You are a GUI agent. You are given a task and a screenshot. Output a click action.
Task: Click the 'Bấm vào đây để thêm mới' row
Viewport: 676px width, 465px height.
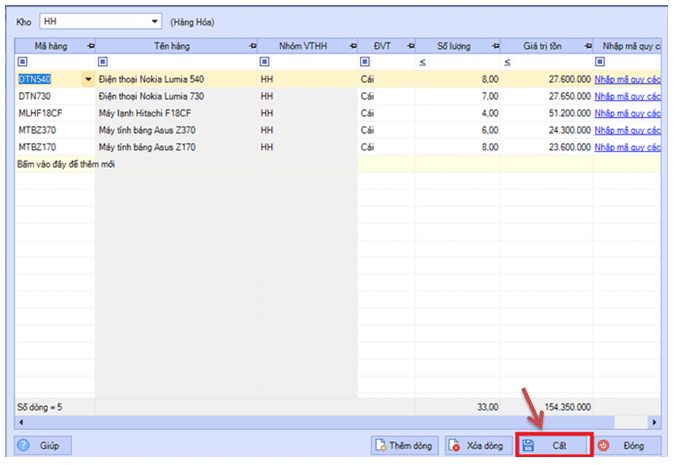point(66,164)
